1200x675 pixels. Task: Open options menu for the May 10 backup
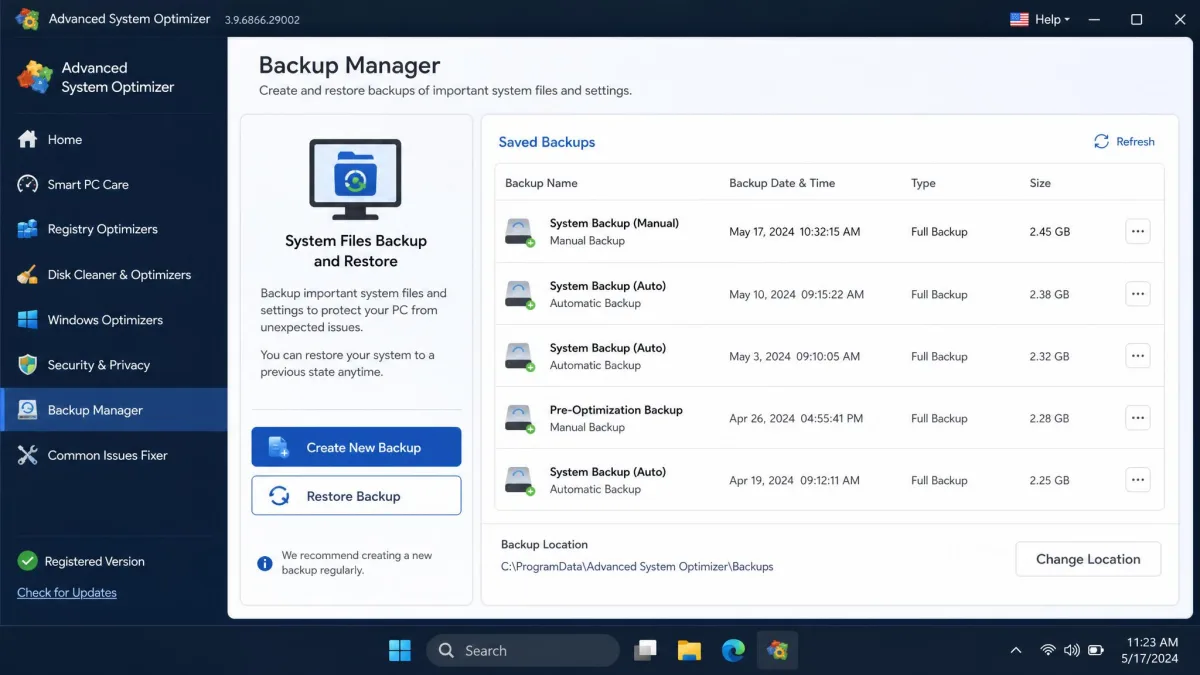(1137, 294)
